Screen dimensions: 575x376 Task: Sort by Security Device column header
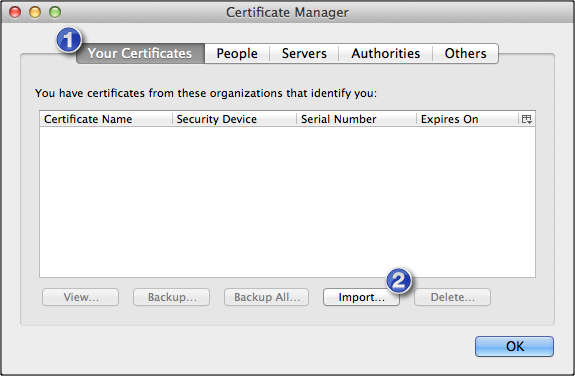point(234,119)
